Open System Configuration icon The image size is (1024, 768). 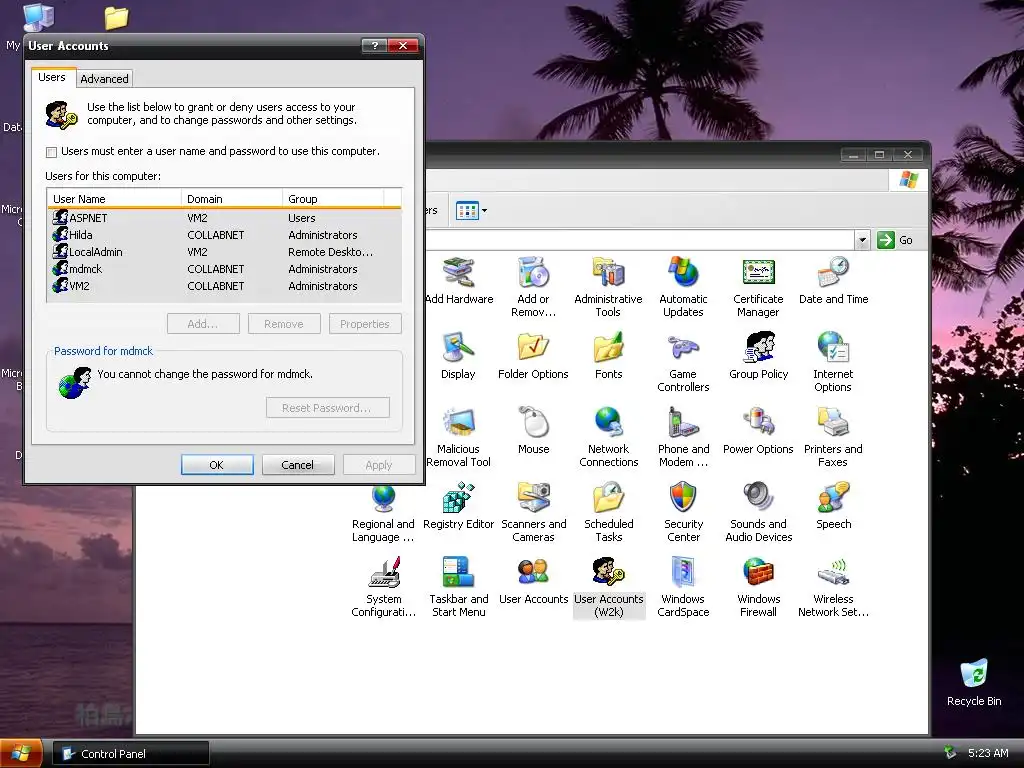coord(383,588)
